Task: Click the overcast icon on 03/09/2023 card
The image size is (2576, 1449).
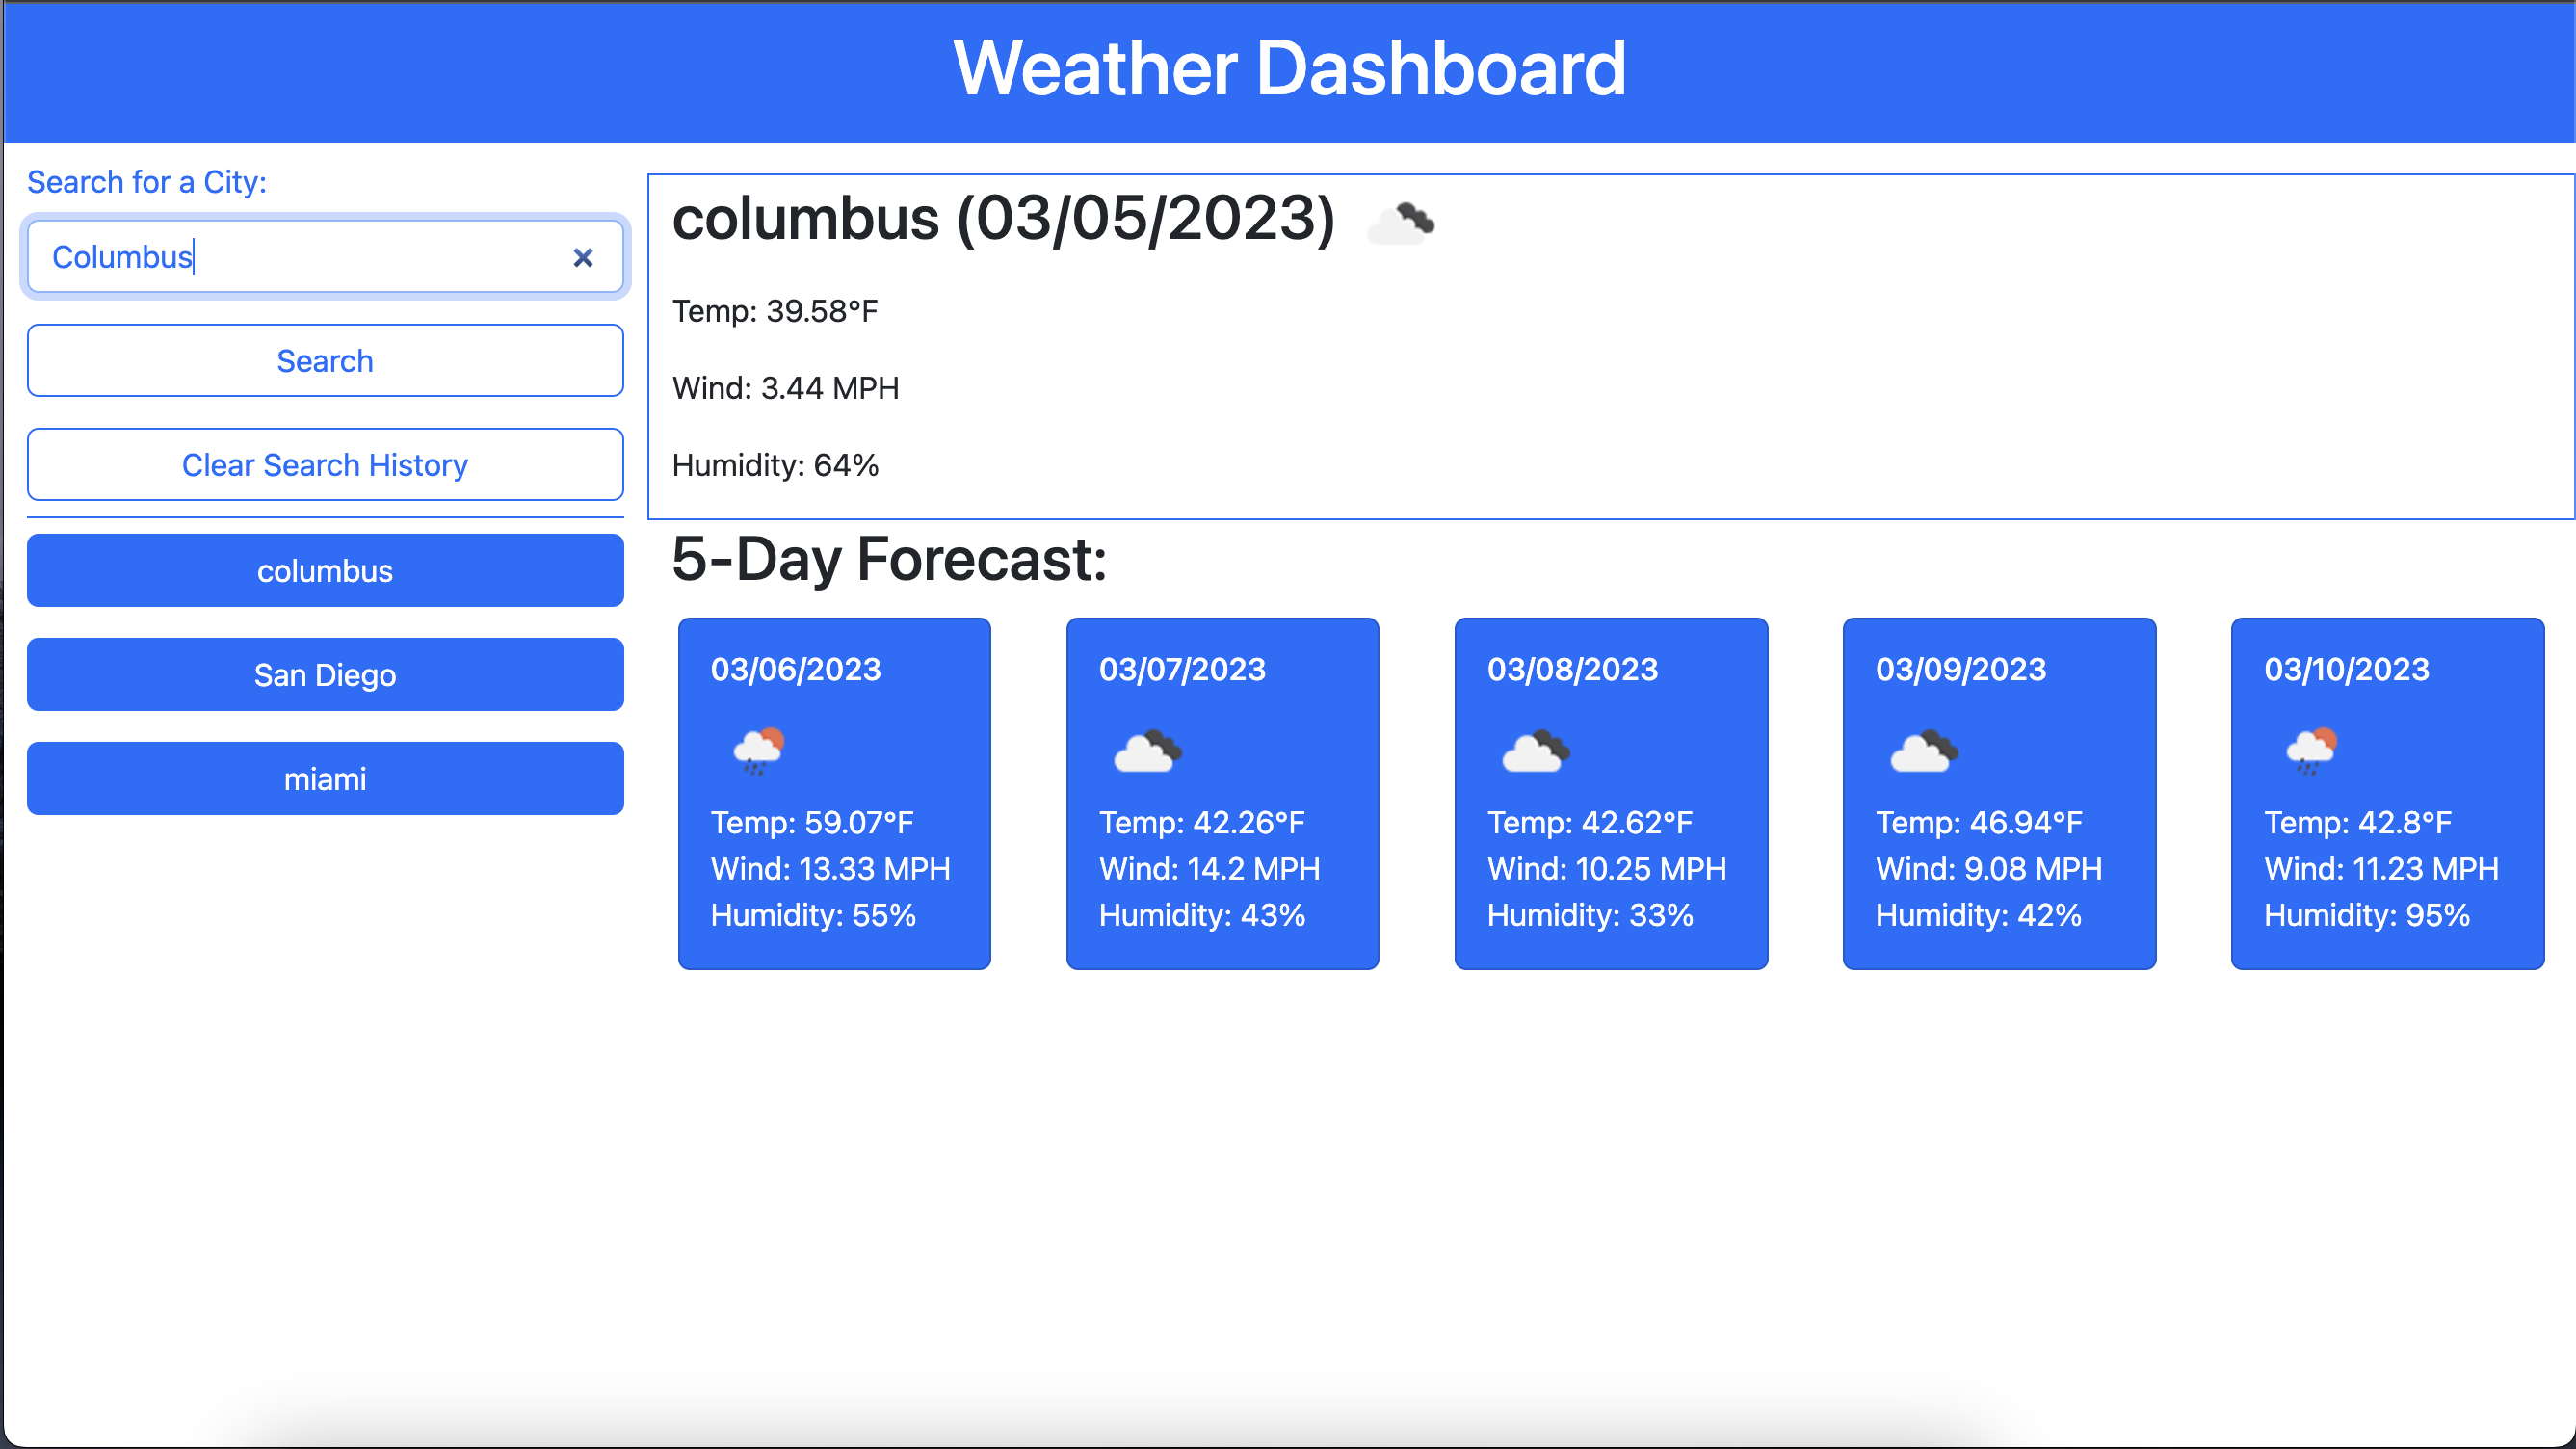Action: (1923, 752)
